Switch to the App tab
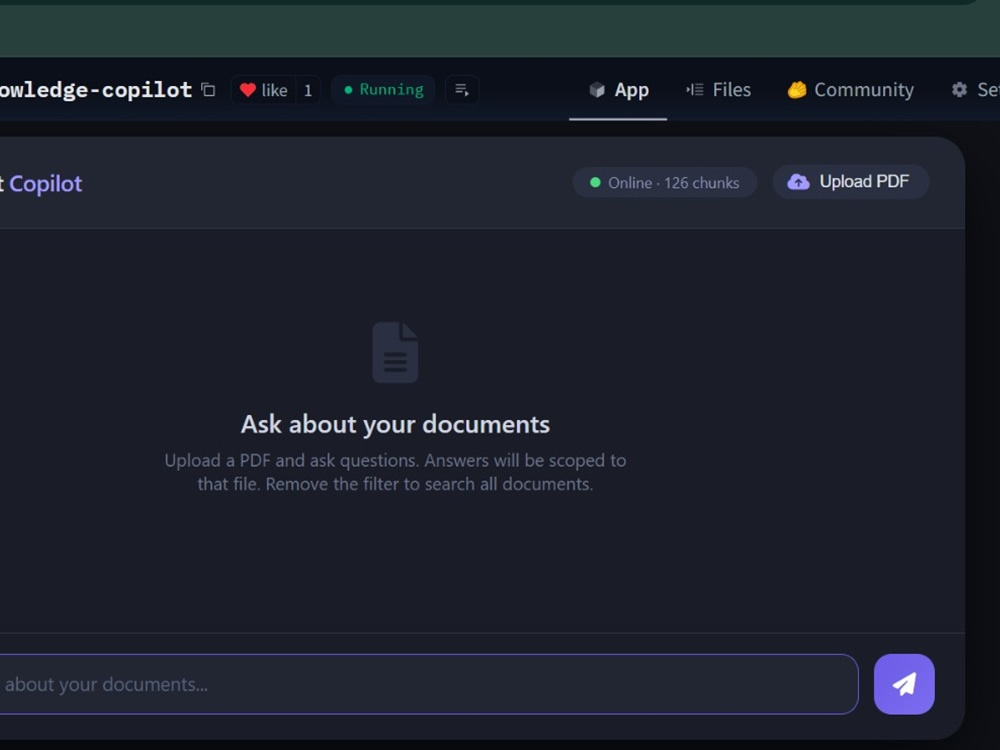 (x=618, y=90)
